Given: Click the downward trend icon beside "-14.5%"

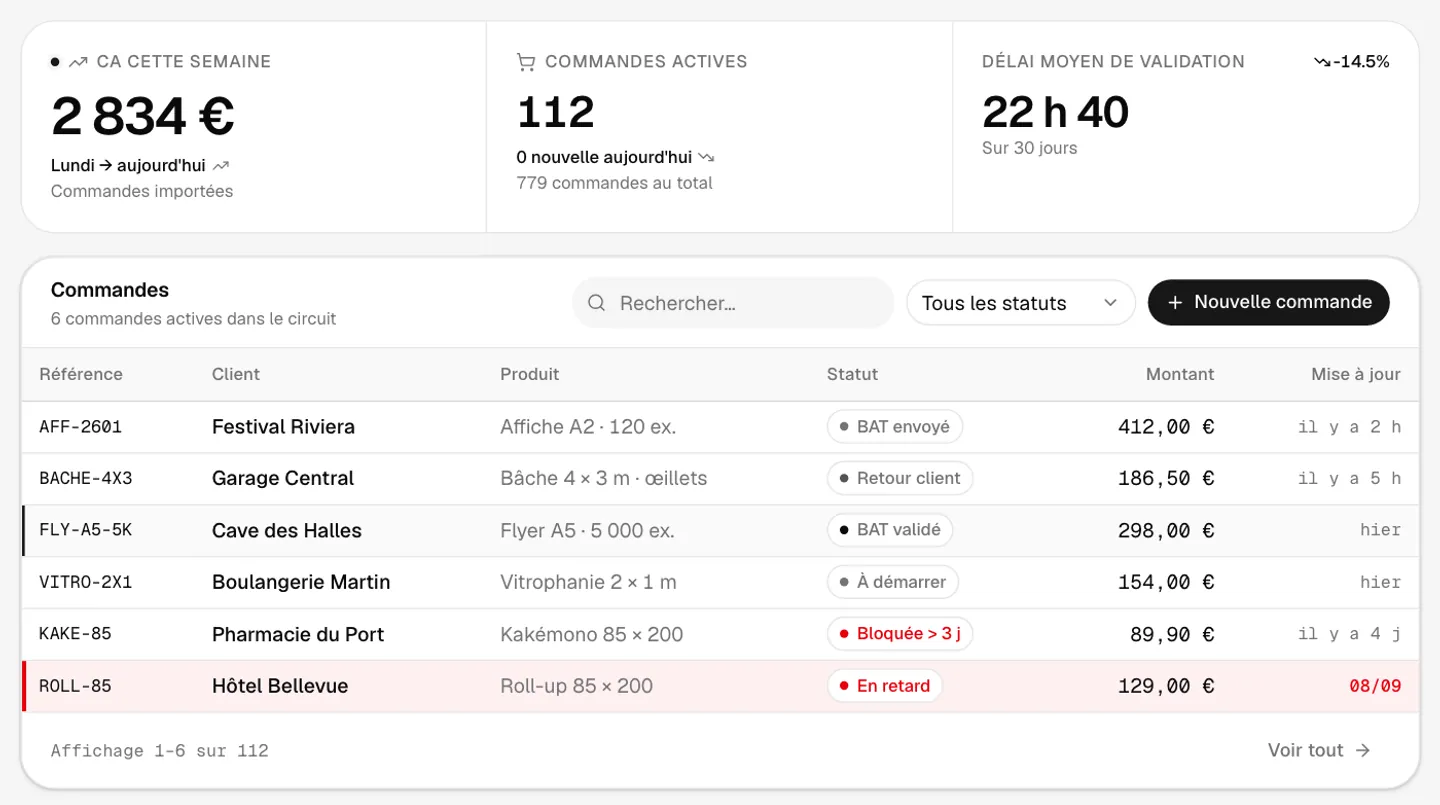Looking at the screenshot, I should click(1323, 62).
